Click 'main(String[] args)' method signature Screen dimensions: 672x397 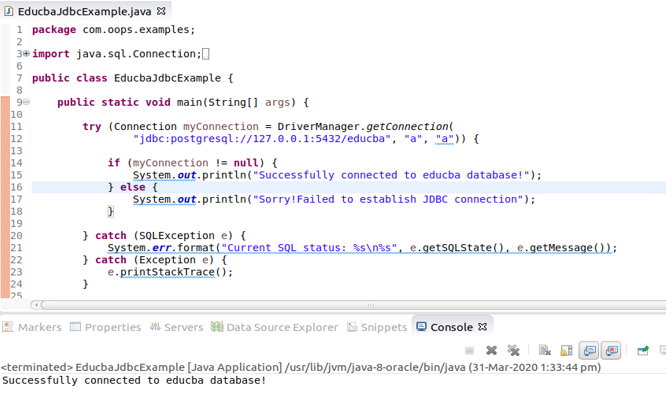236,102
